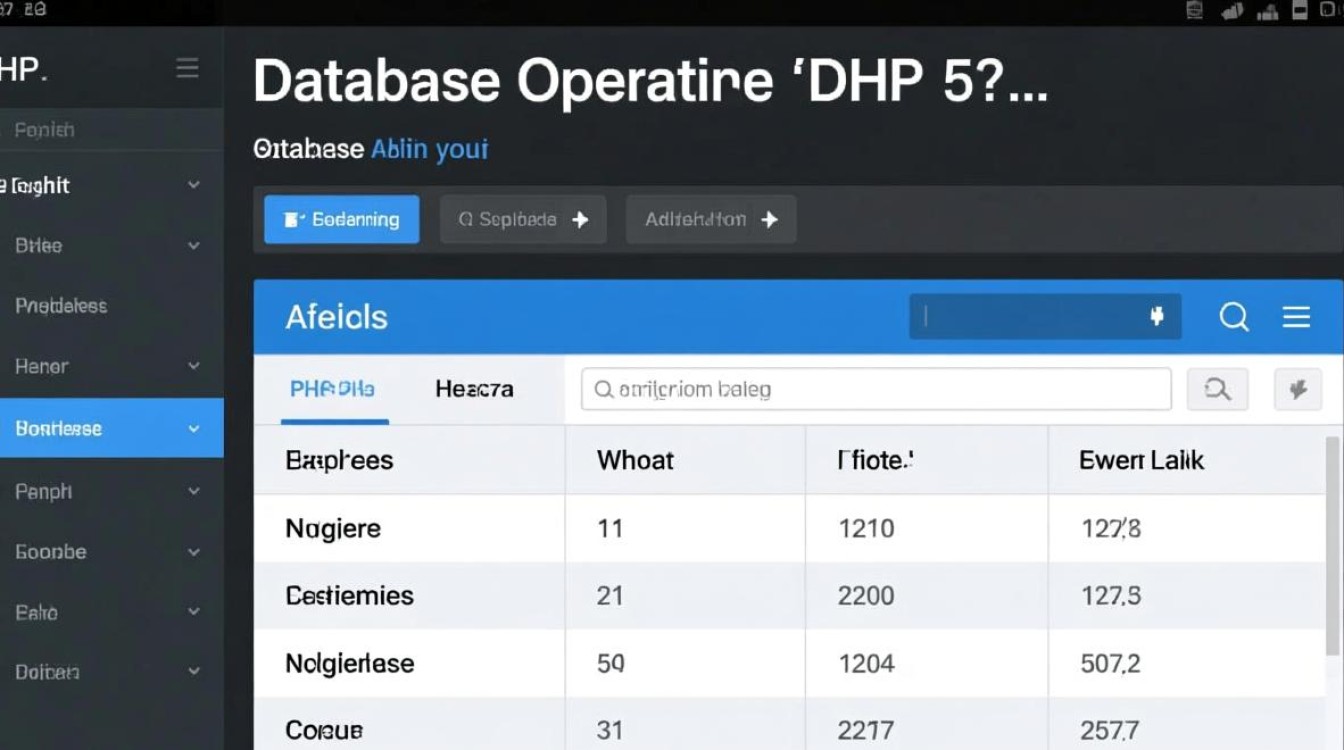Switch to the Heacza tab

(474, 389)
